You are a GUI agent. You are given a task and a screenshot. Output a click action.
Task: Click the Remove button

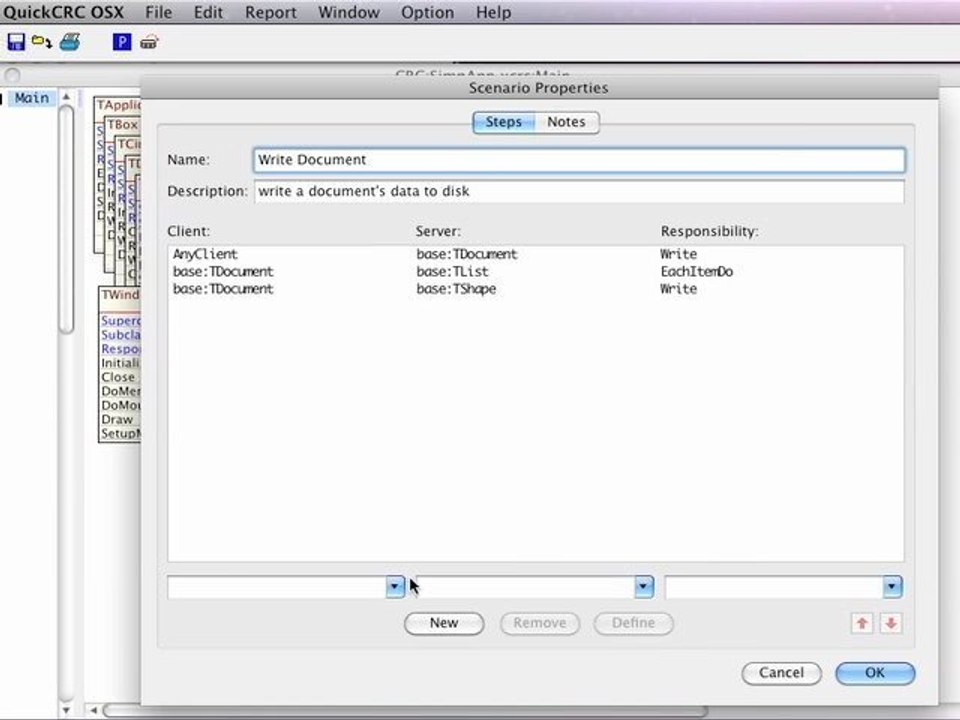click(x=539, y=623)
